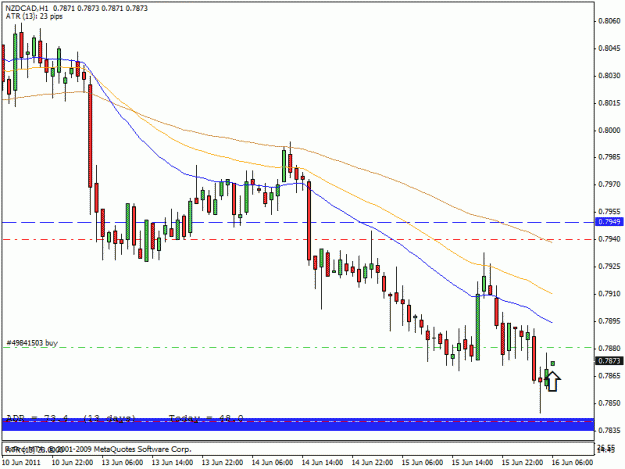The height and width of the screenshot is (469, 625).
Task: Click the 10 Jun 22:00 time label
Action: 73,462
